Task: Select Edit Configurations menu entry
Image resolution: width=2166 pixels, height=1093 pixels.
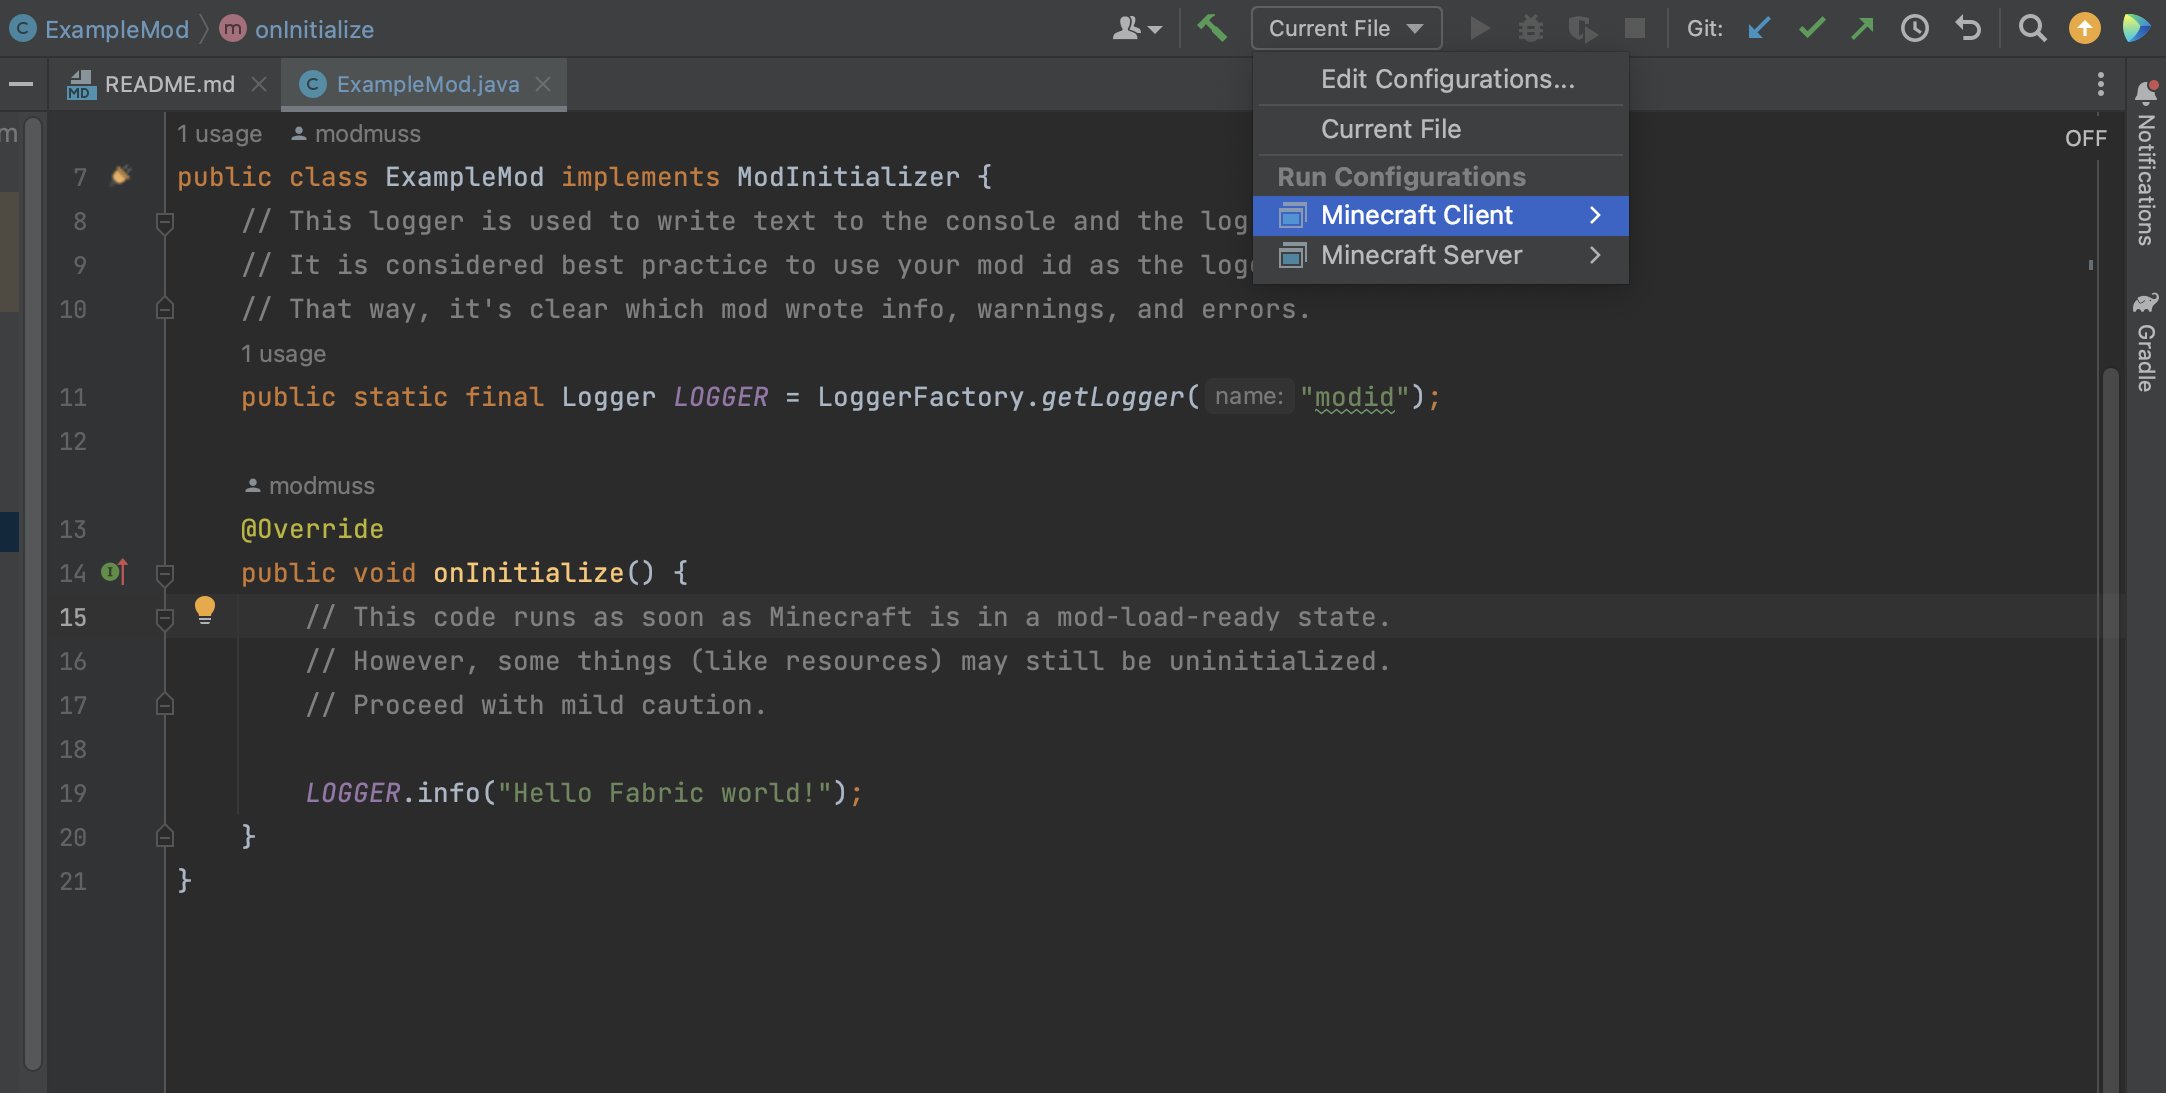Action: pyautogui.click(x=1447, y=79)
